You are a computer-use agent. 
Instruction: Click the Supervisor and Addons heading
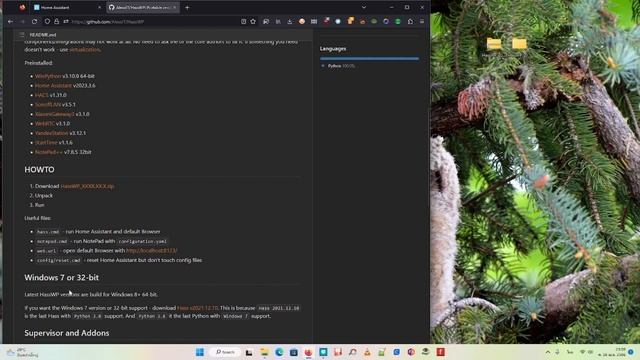coord(67,333)
